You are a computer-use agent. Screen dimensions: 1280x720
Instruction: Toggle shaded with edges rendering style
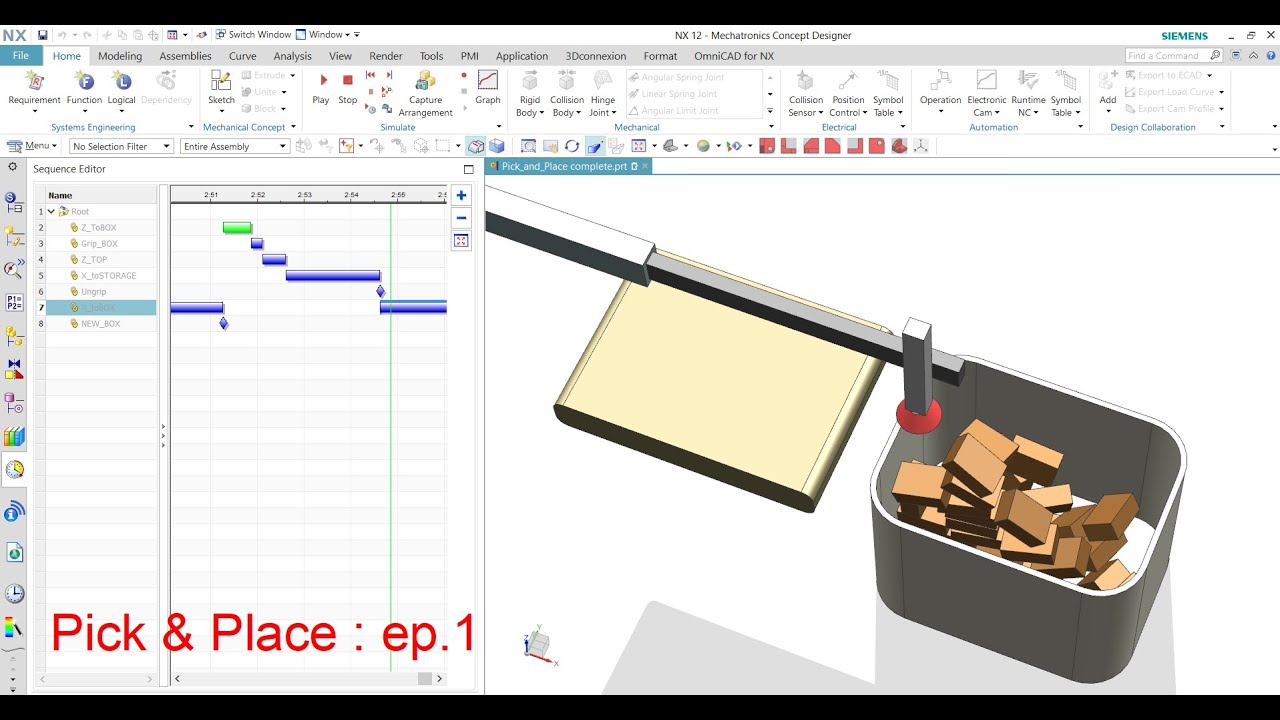[x=477, y=146]
